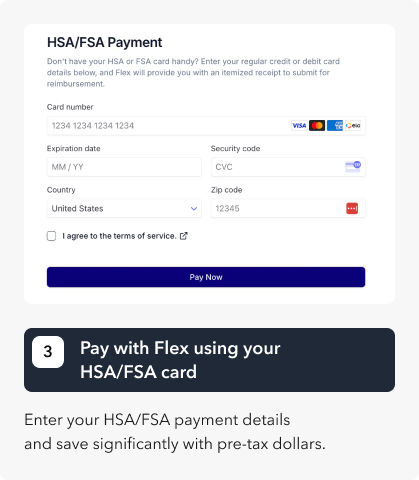Click the Elo card brand icon
The image size is (419, 480).
[x=353, y=126]
